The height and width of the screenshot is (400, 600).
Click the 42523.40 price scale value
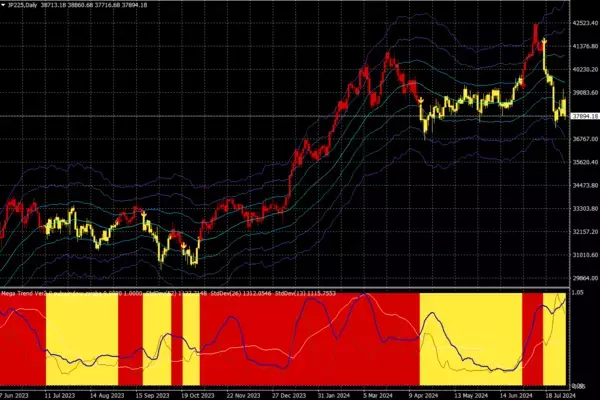585,23
